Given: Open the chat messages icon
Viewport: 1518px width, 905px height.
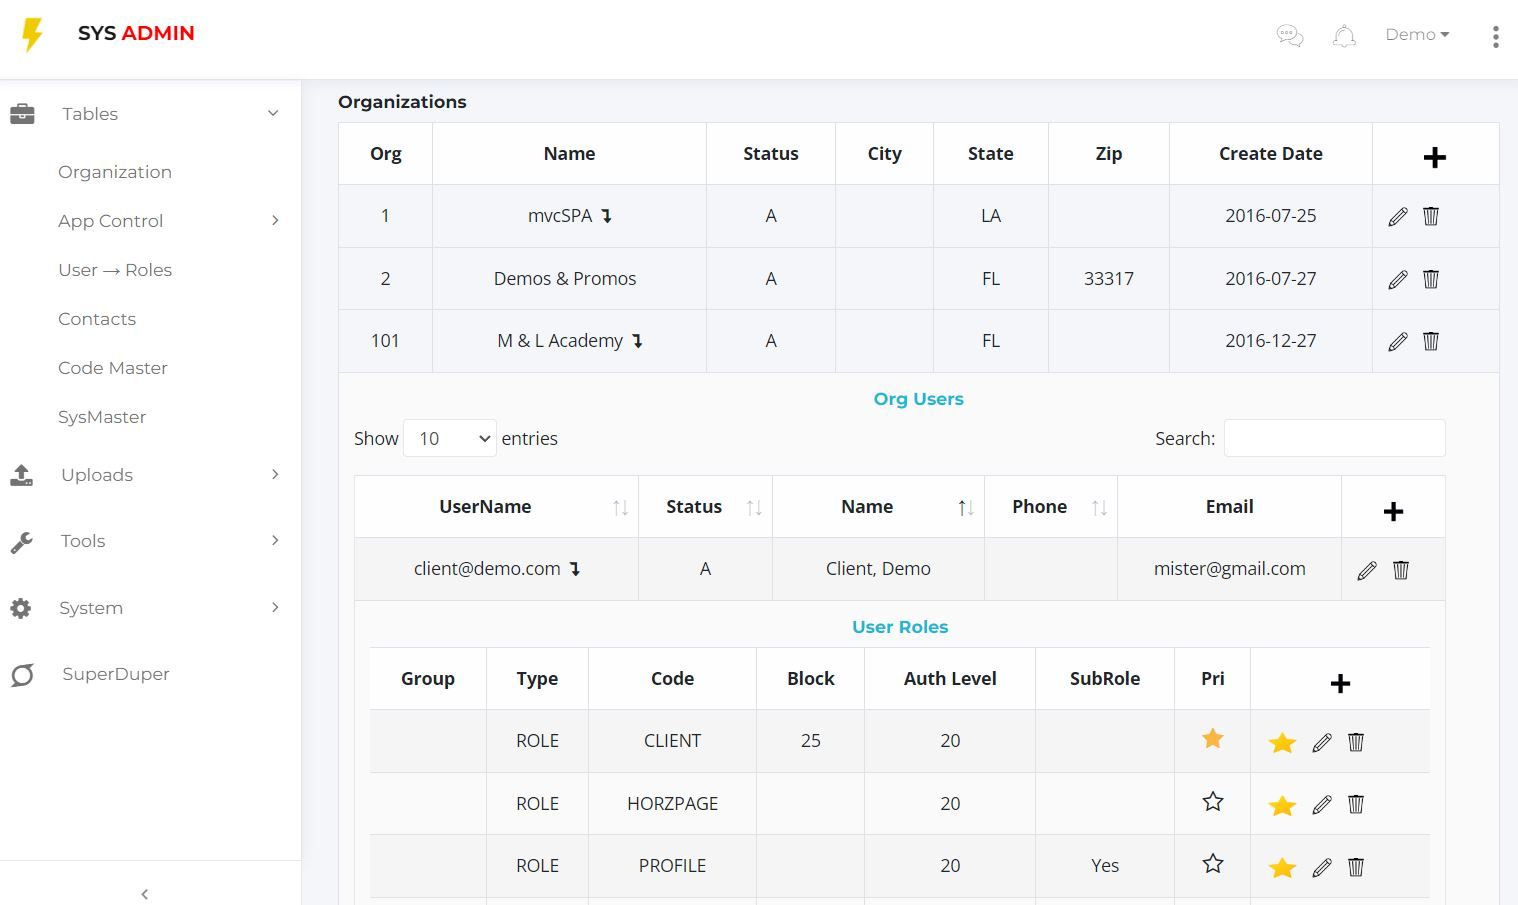Looking at the screenshot, I should 1290,36.
